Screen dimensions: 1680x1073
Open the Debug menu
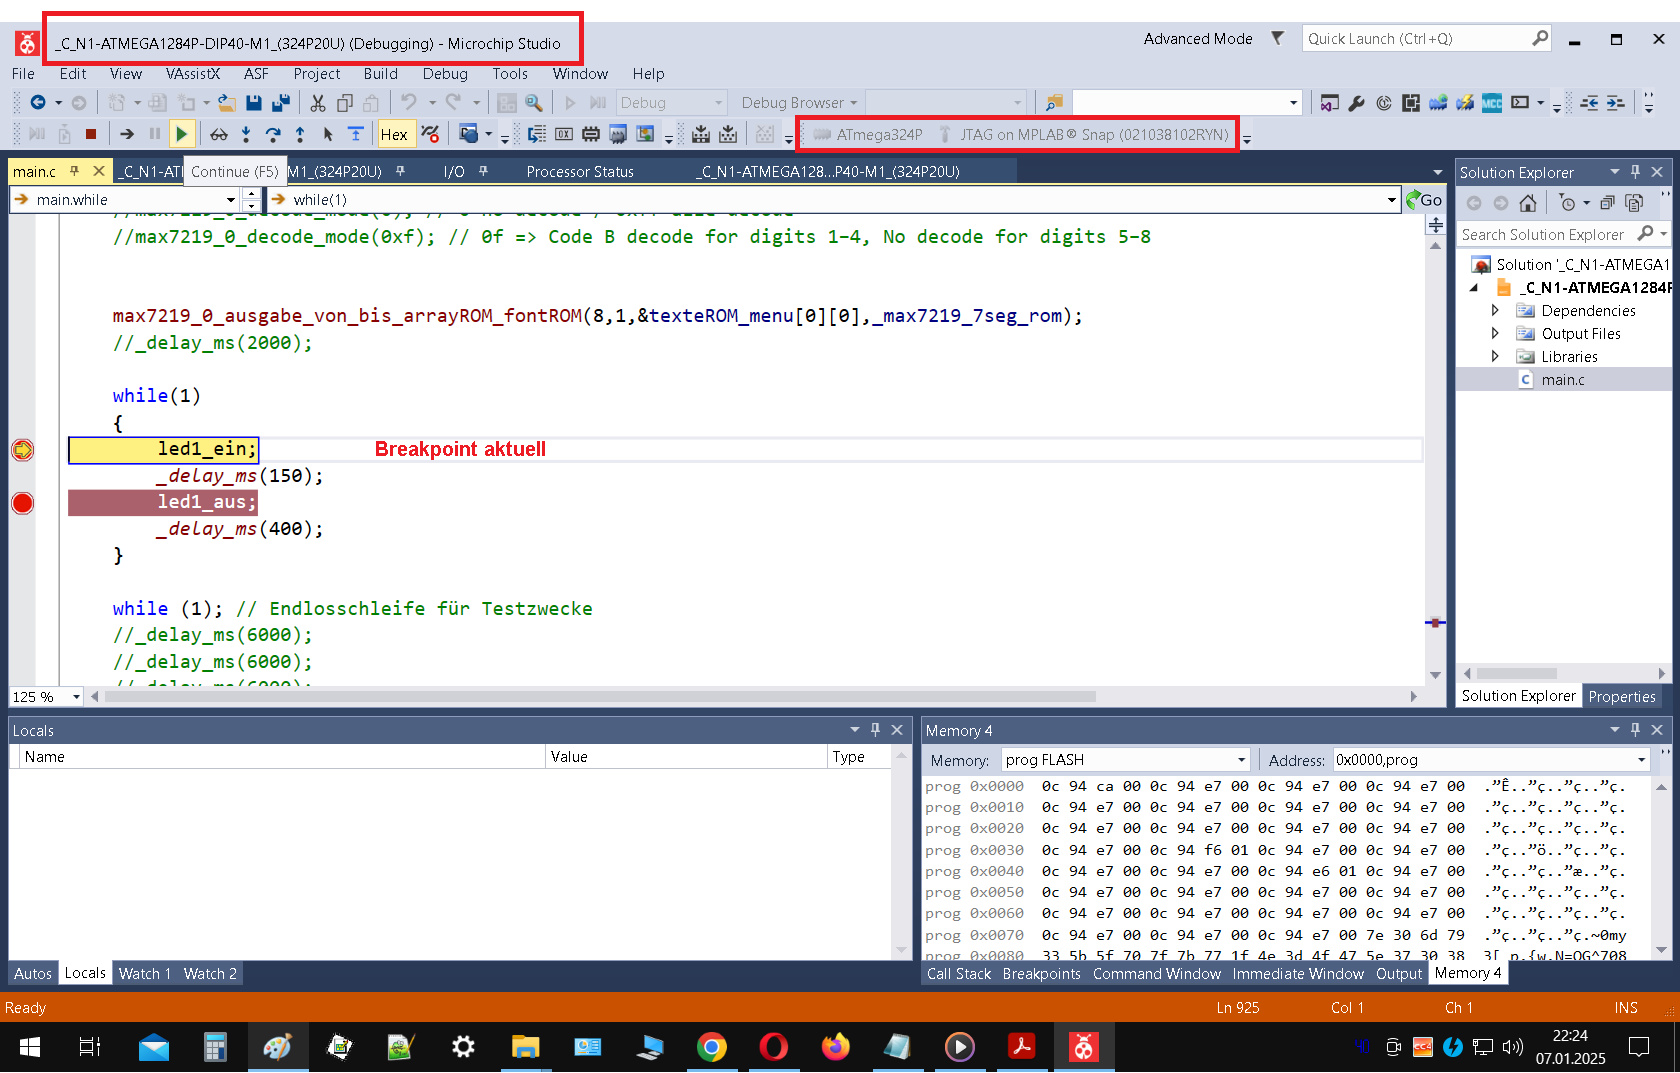click(445, 73)
